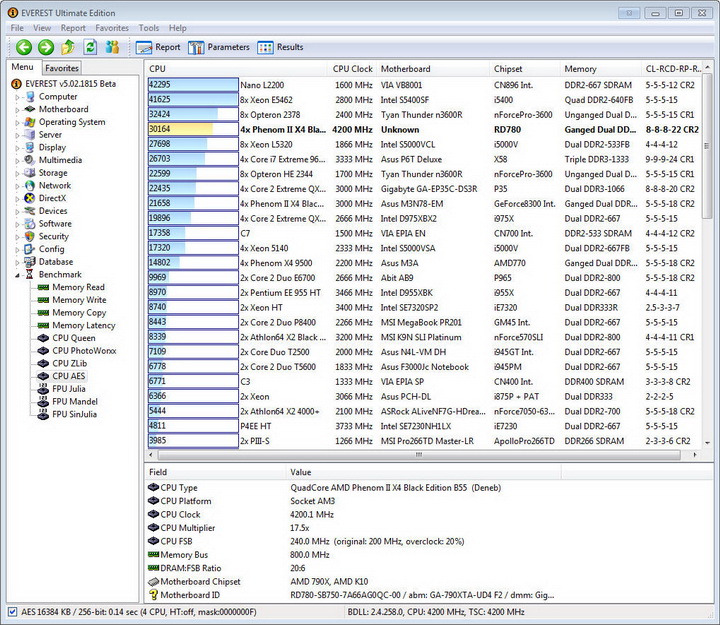
Task: Open the Memory Read benchmark
Action: coord(78,287)
